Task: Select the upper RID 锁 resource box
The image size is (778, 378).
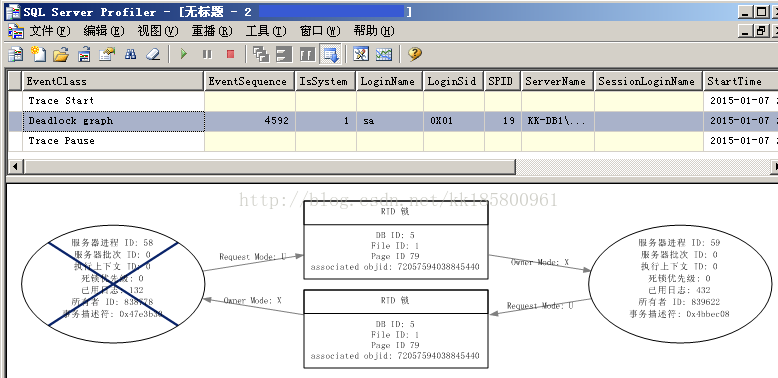Action: 396,240
